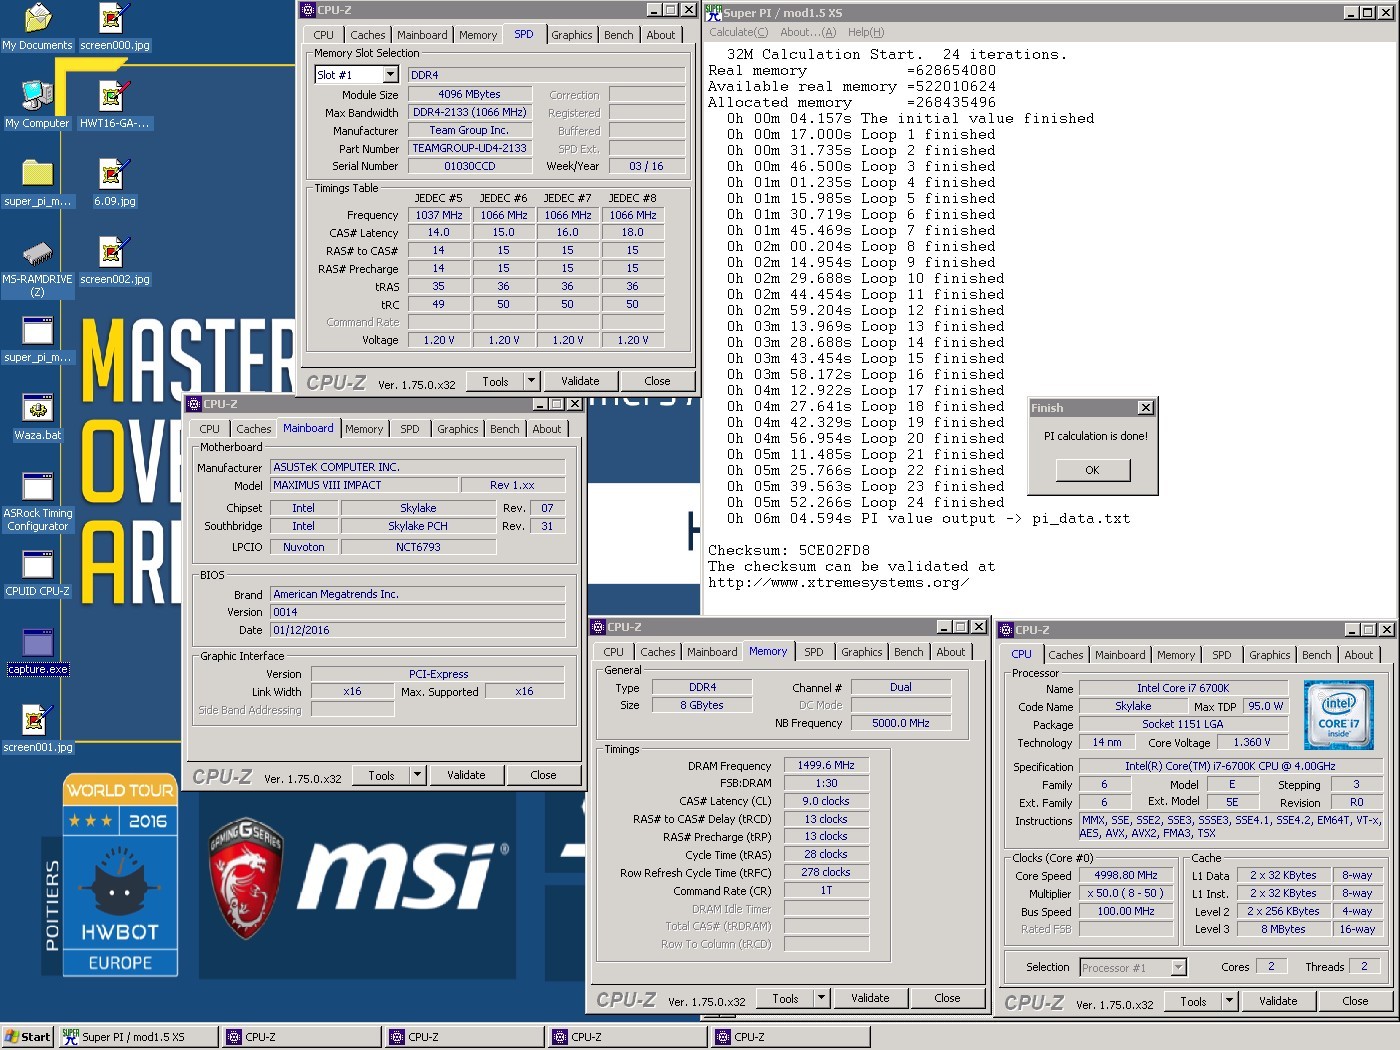The width and height of the screenshot is (1400, 1050).
Task: Expand Tools dropdown arrow in CPU window
Action: (1230, 1001)
